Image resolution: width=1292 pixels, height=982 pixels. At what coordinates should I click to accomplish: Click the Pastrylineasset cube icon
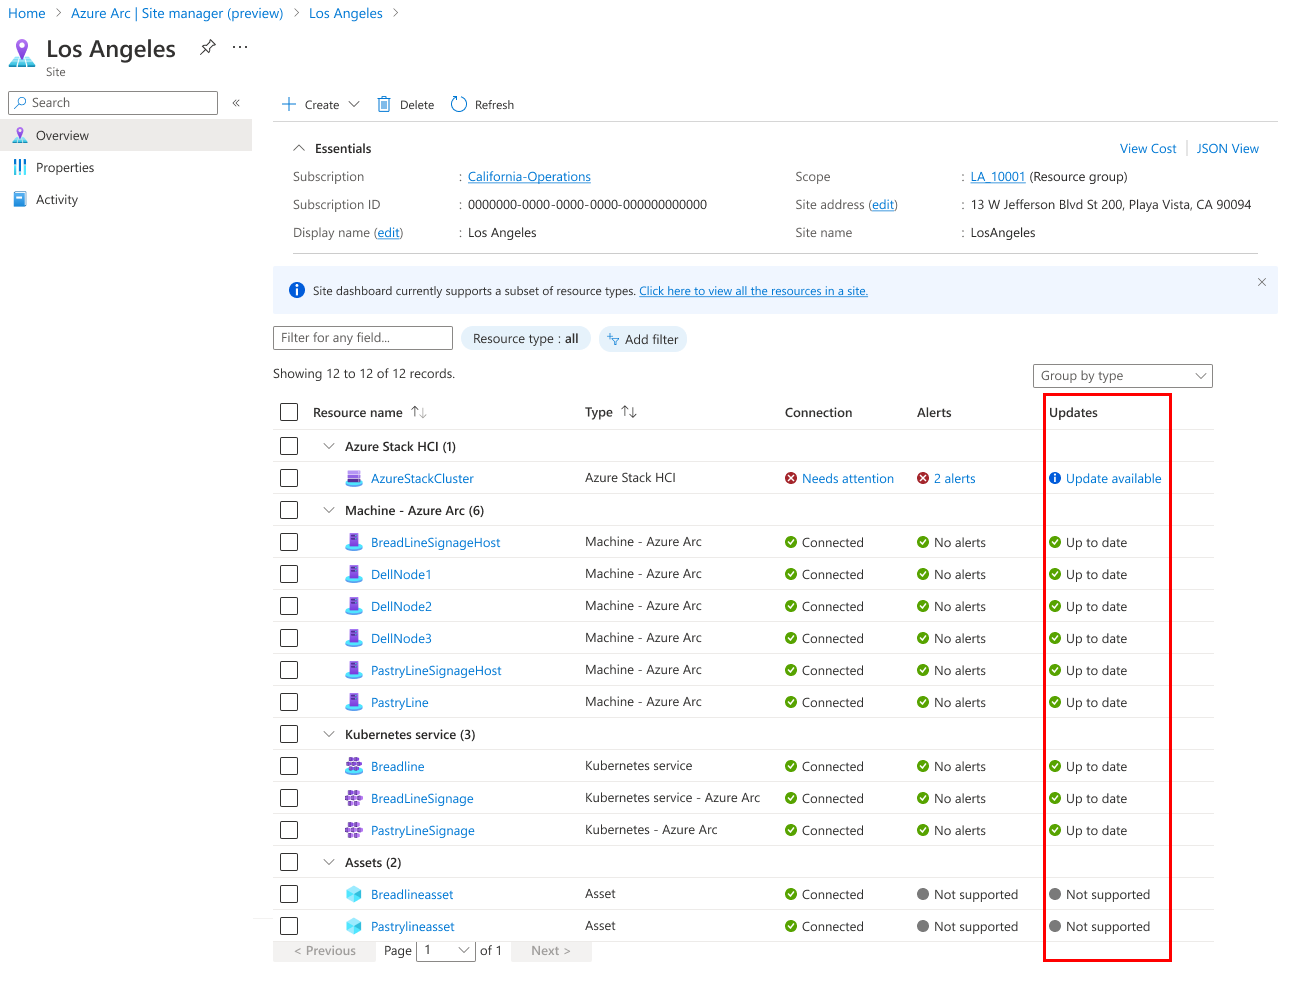(354, 926)
